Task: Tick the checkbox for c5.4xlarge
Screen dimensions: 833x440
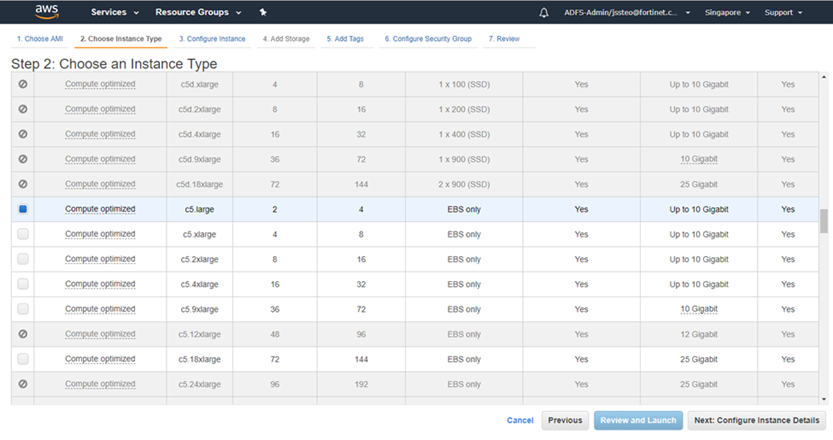Action: pyautogui.click(x=23, y=284)
